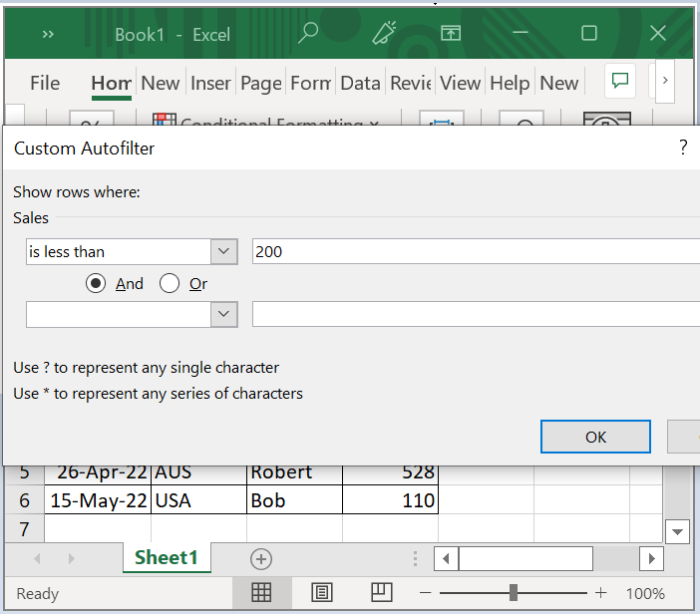Viewport: 700px width, 614px height.
Task: Click the zoom slider handle
Action: [513, 593]
